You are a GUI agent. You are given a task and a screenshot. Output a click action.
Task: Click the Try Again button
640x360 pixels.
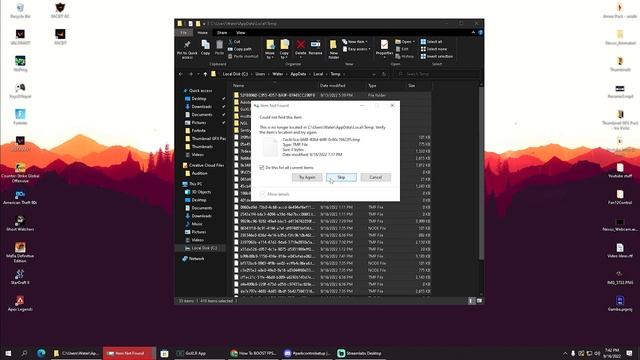coord(307,177)
